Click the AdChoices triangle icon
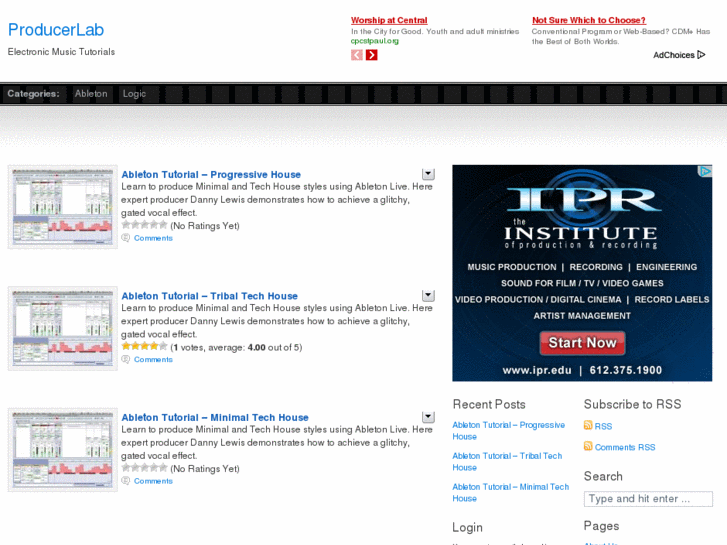Screen dimensions: 727x545 coord(701,55)
